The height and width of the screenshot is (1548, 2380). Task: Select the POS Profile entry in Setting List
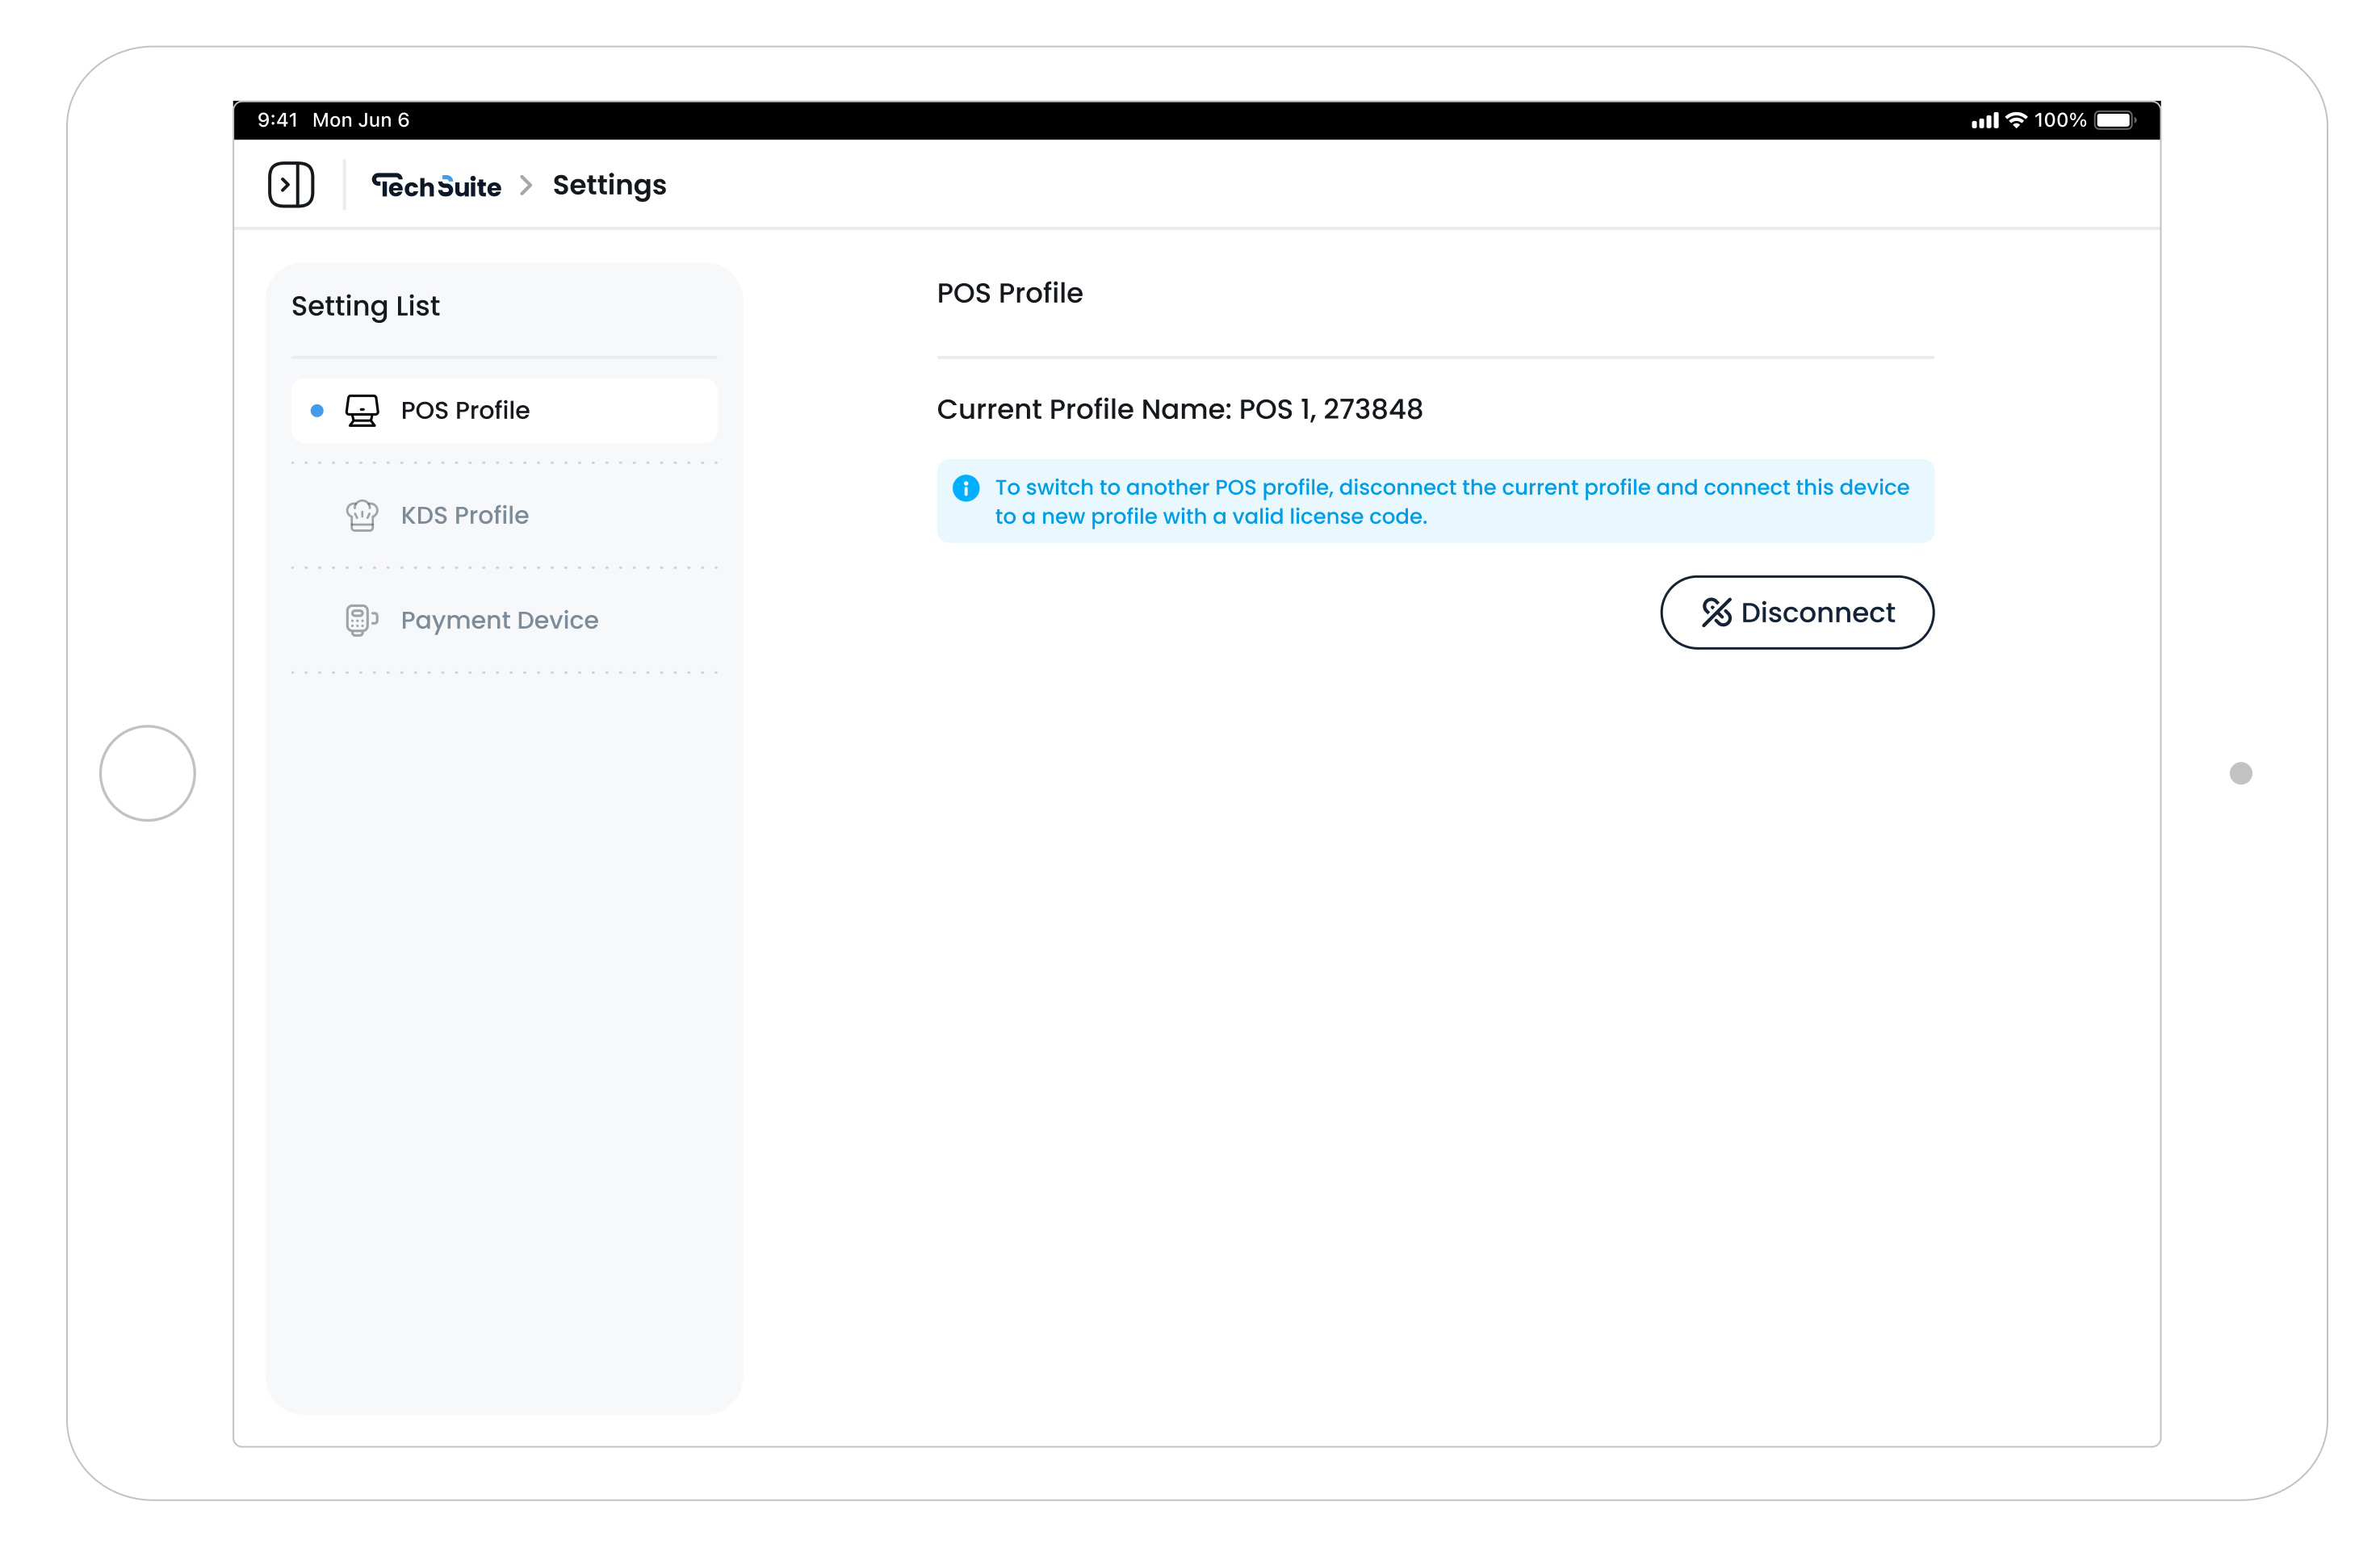click(x=465, y=410)
